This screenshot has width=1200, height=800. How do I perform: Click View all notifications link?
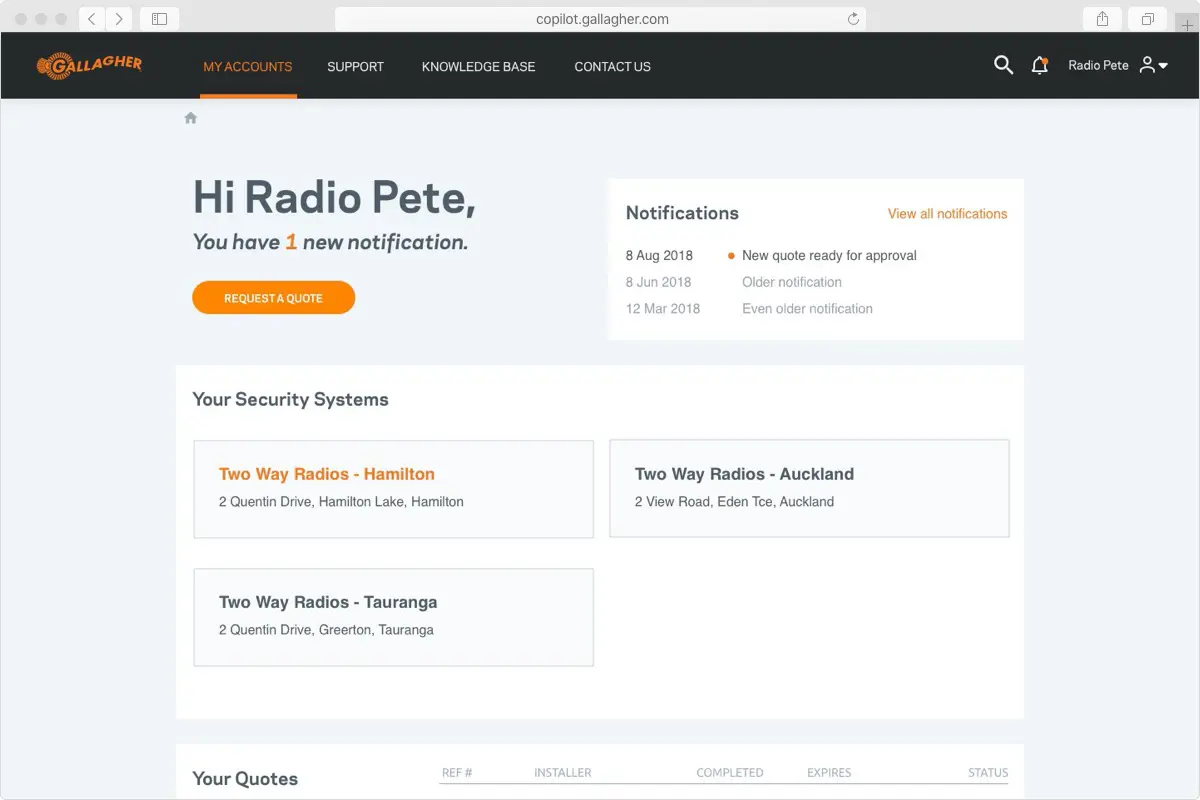tap(947, 214)
